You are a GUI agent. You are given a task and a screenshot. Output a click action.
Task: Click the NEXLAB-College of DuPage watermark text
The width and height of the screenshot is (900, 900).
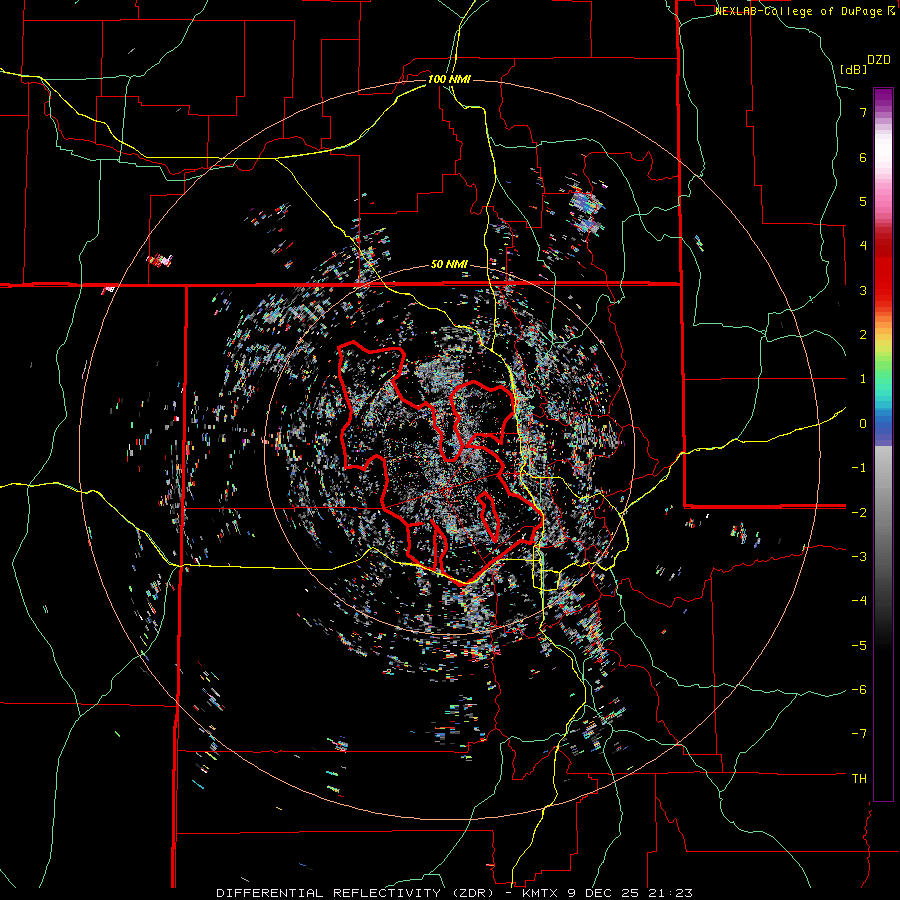[x=804, y=11]
